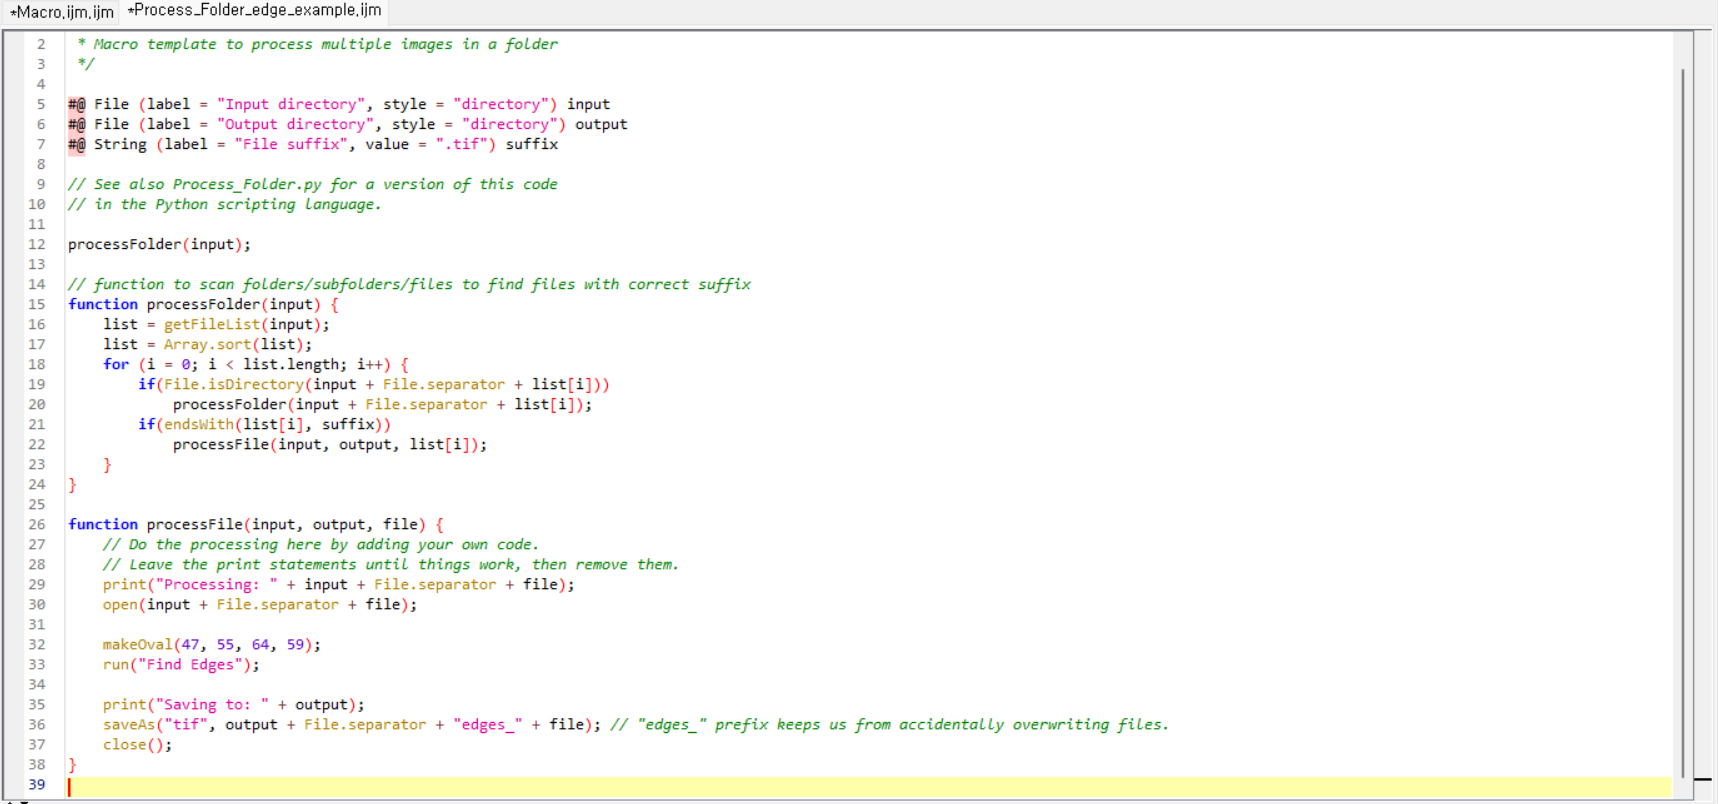Click File.isDirectory on line 19

234,384
